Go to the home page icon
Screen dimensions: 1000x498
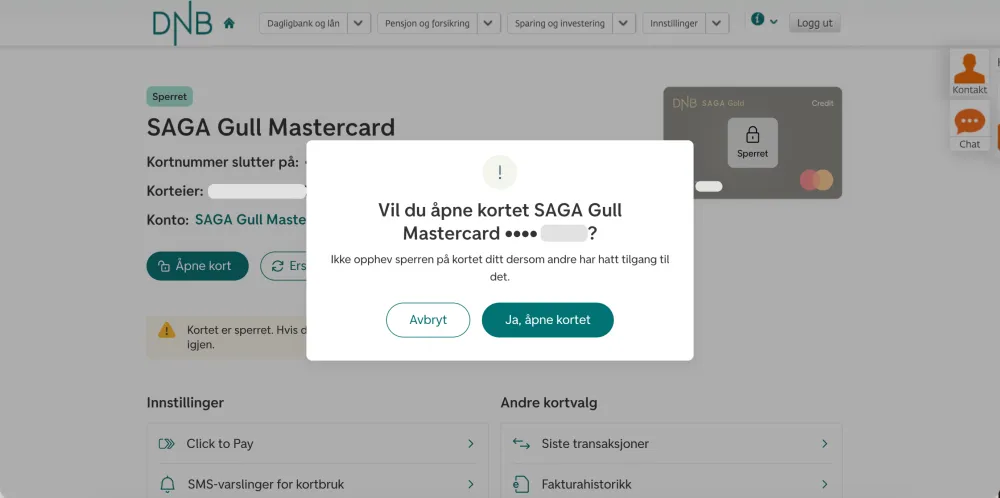[x=229, y=23]
